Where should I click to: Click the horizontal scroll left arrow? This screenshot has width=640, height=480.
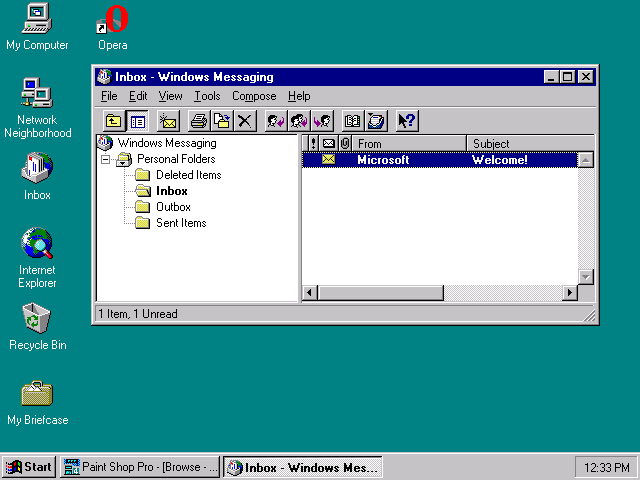[309, 293]
